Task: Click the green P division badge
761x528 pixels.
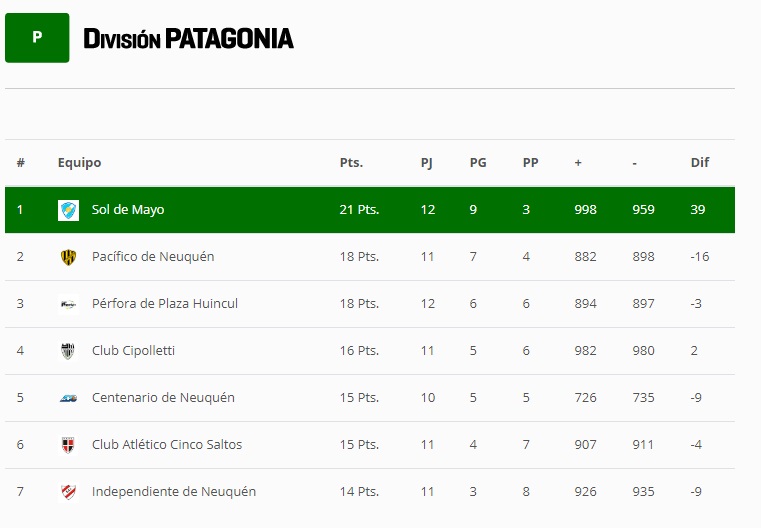Action: [x=37, y=38]
